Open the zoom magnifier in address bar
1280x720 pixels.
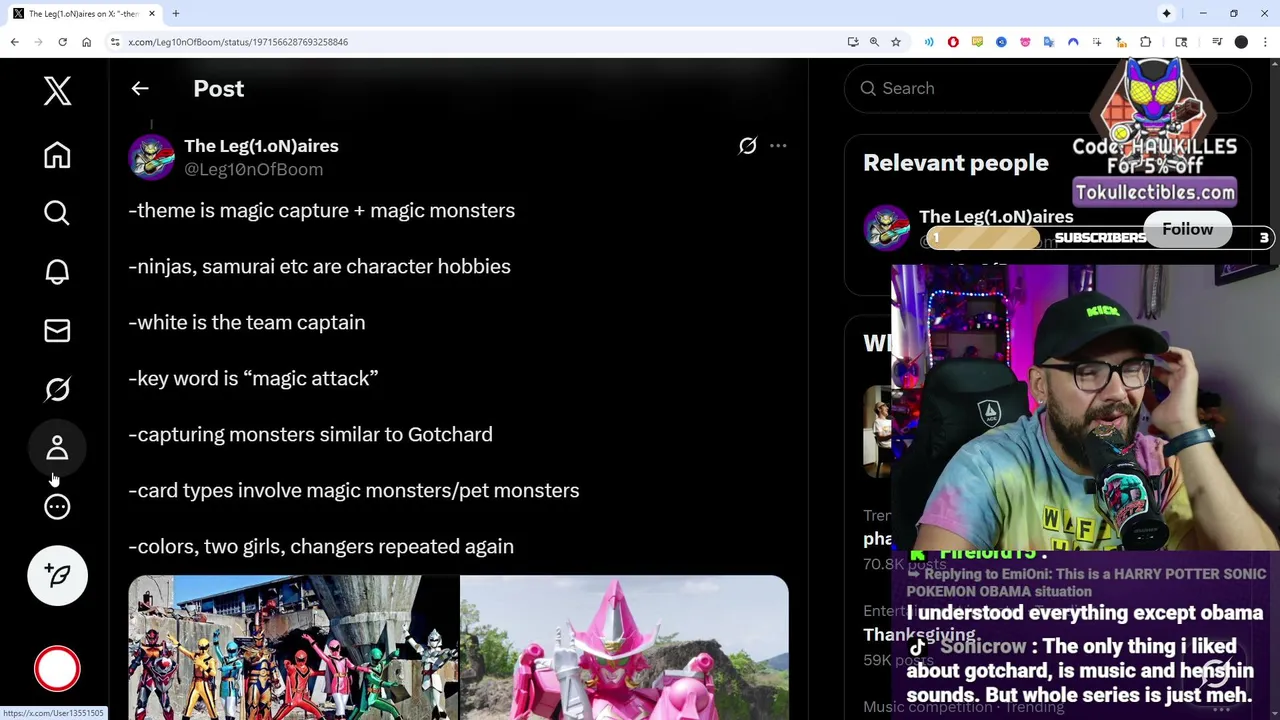pyautogui.click(x=874, y=42)
